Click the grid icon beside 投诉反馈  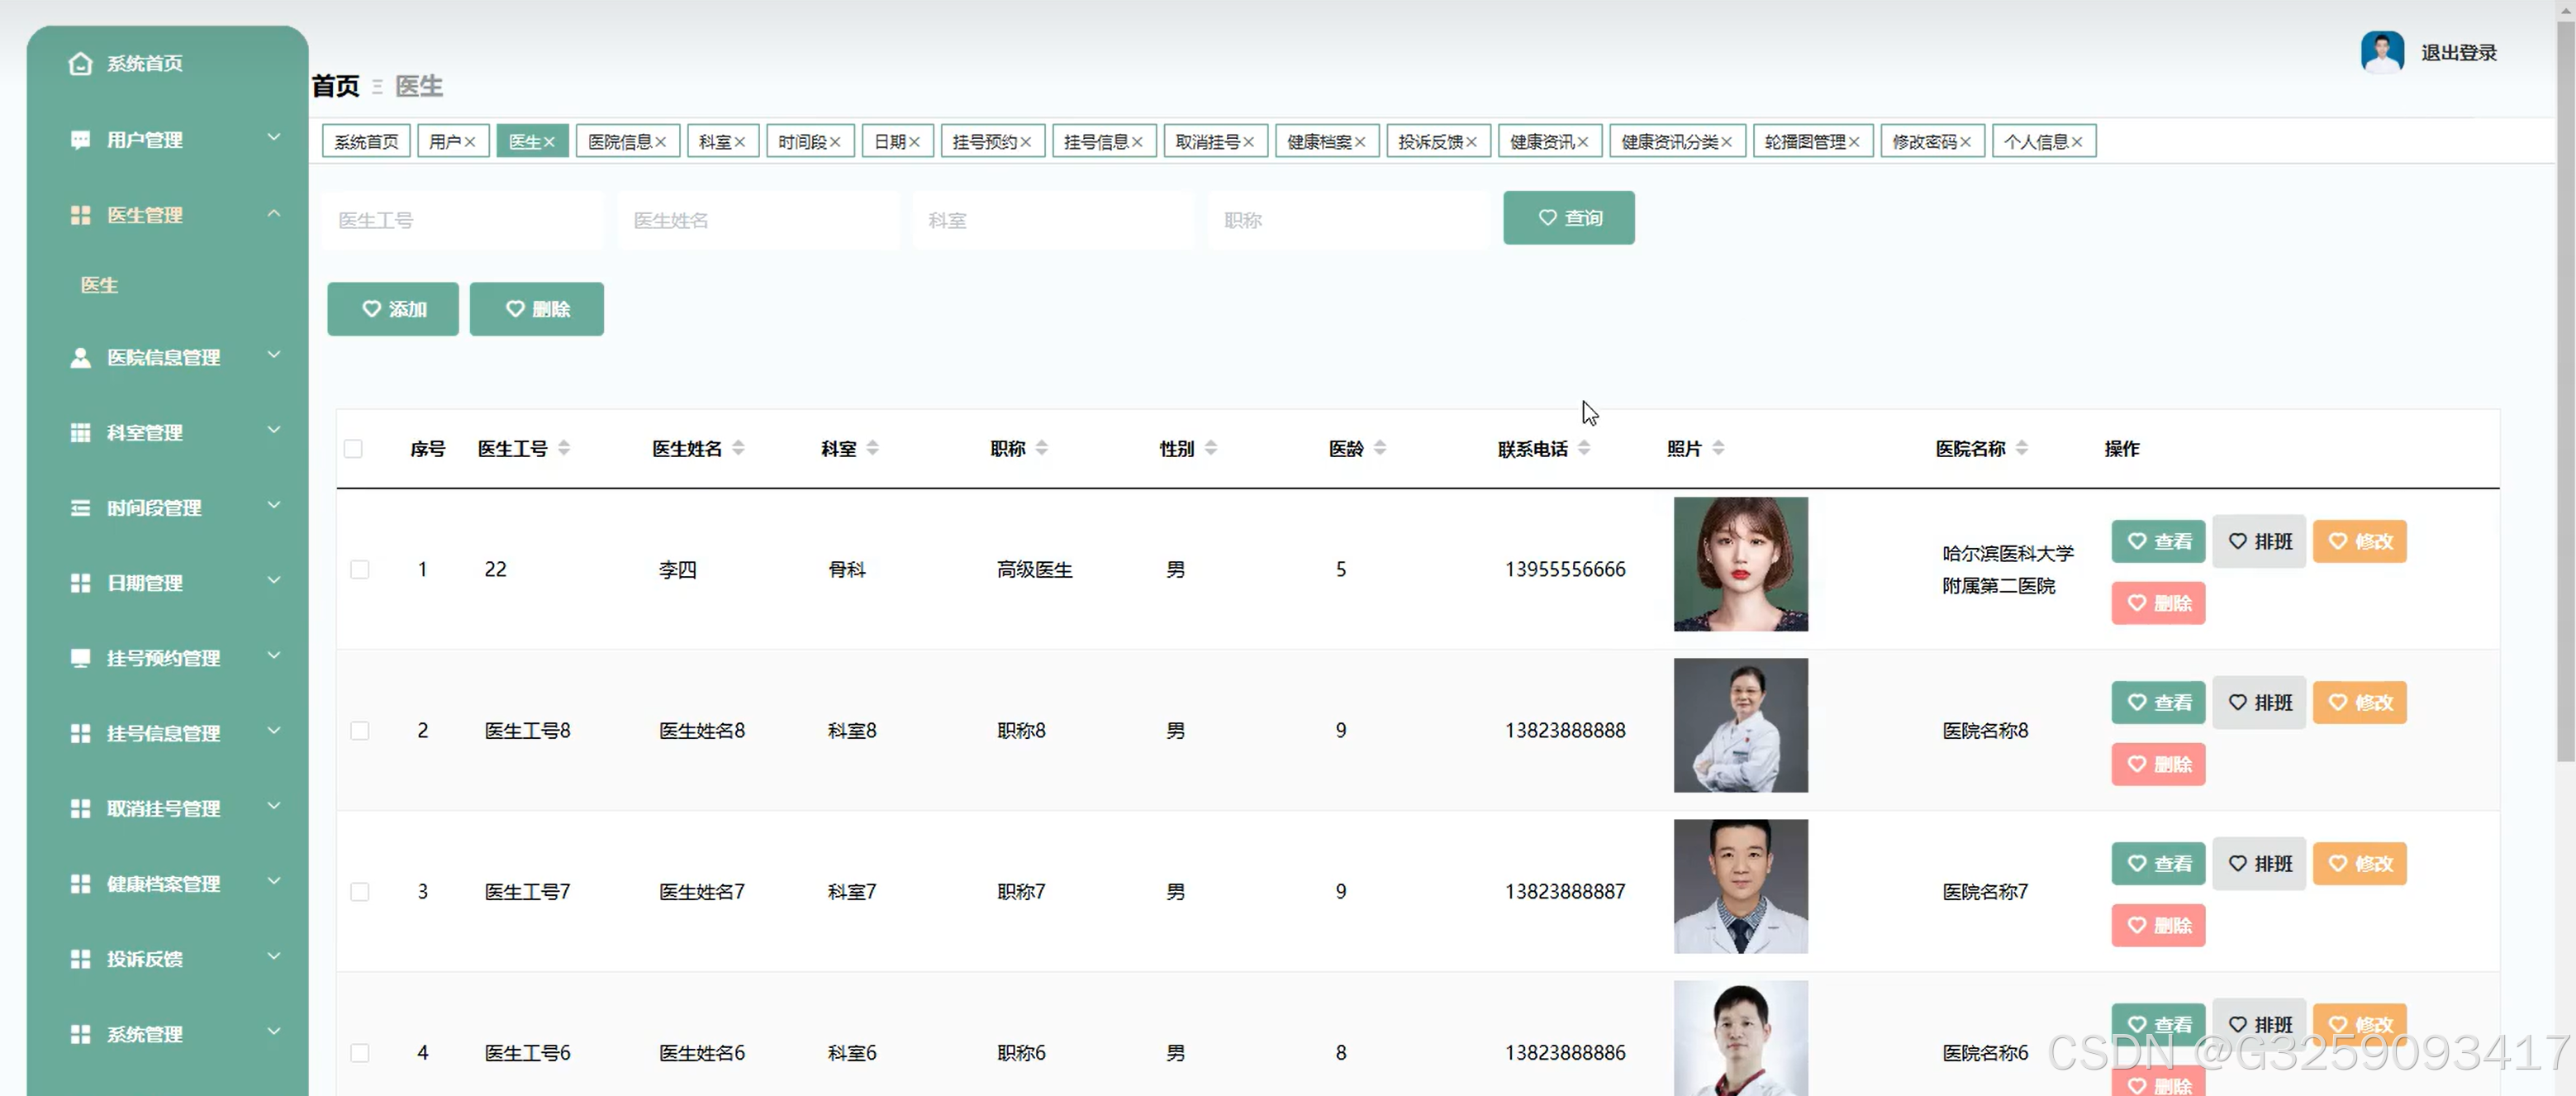(80, 959)
